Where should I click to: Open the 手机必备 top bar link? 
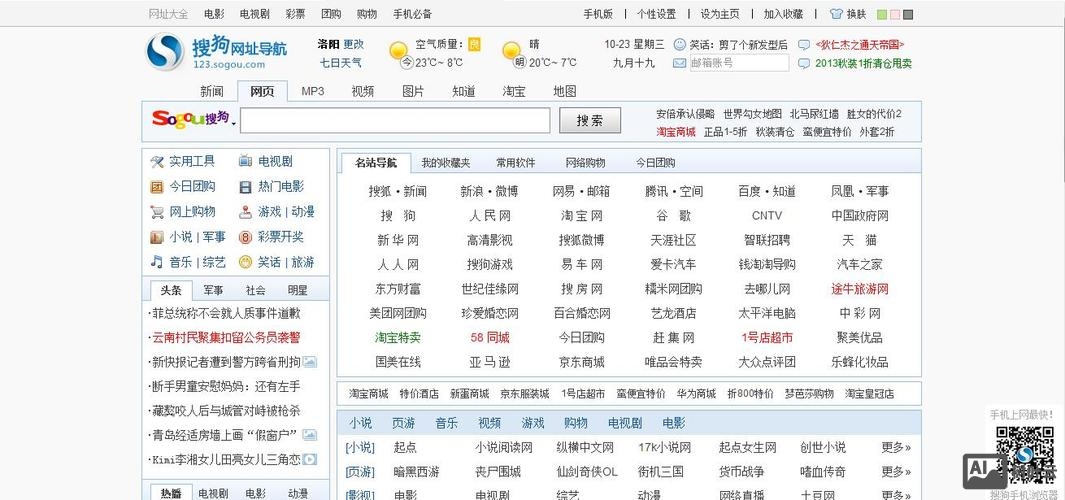[412, 14]
